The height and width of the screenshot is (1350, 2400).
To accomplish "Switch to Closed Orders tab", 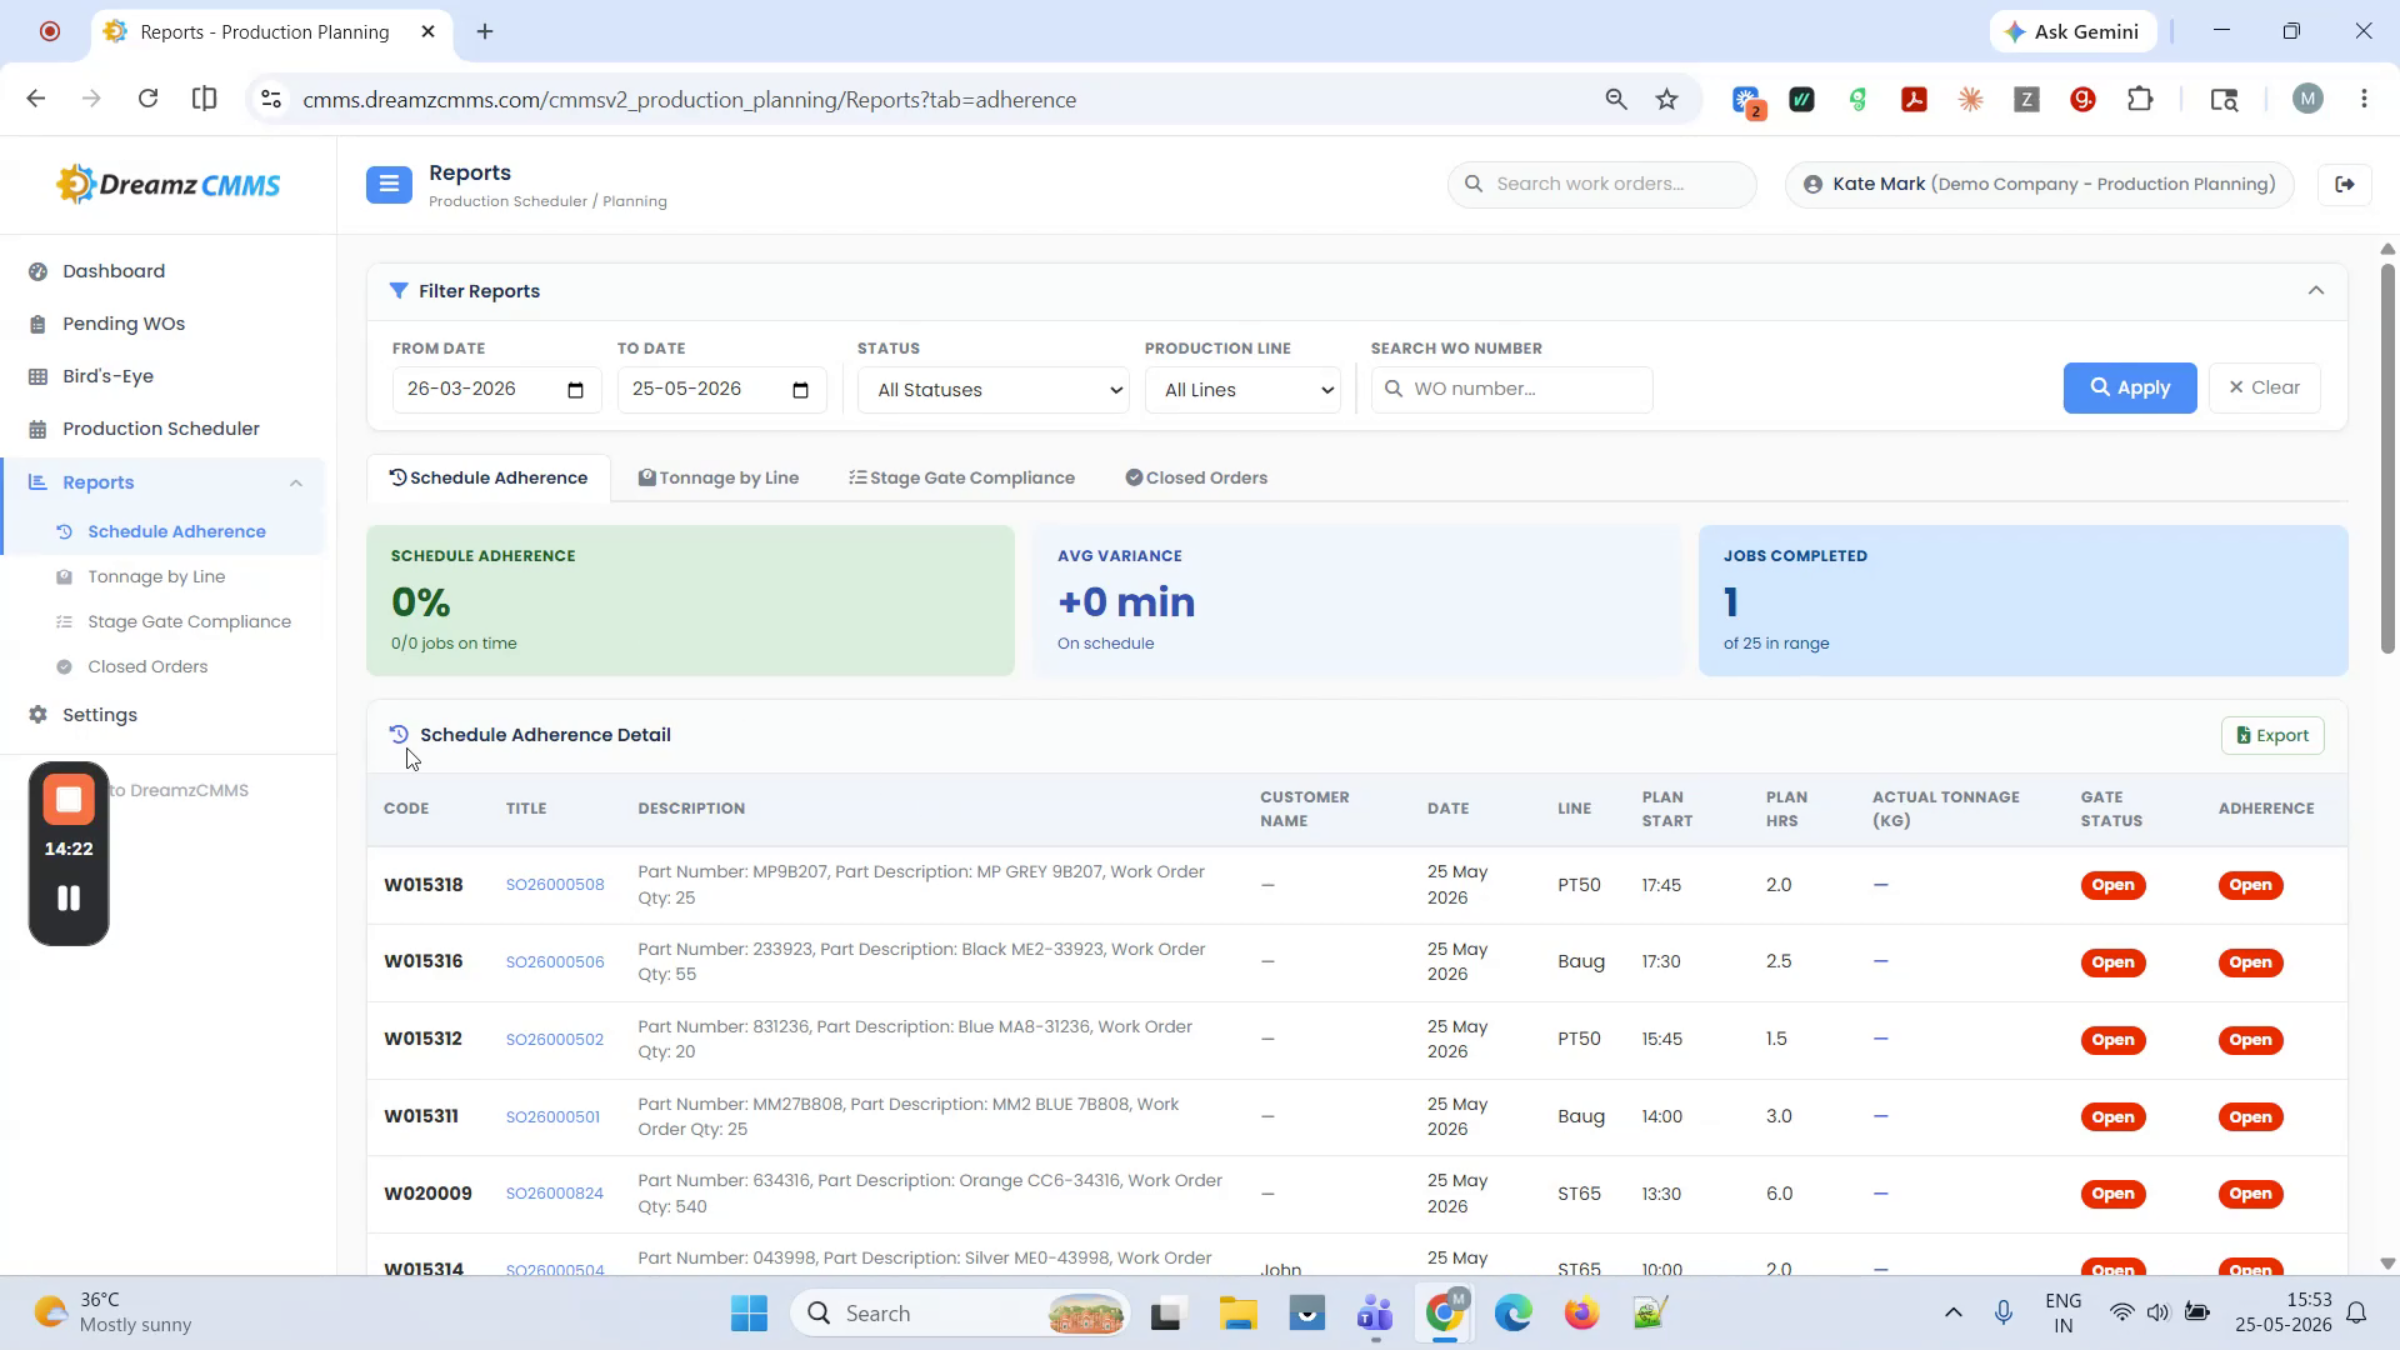I will (x=1196, y=478).
